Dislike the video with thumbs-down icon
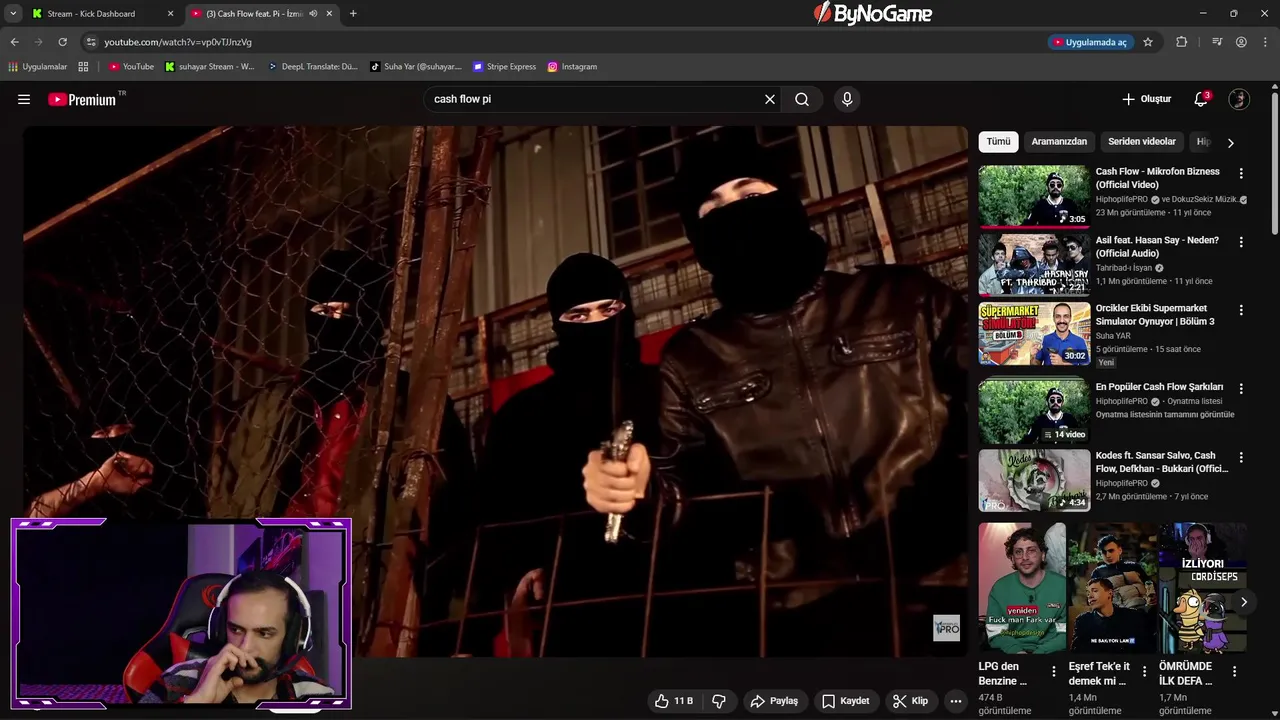This screenshot has height=720, width=1280. [x=719, y=701]
